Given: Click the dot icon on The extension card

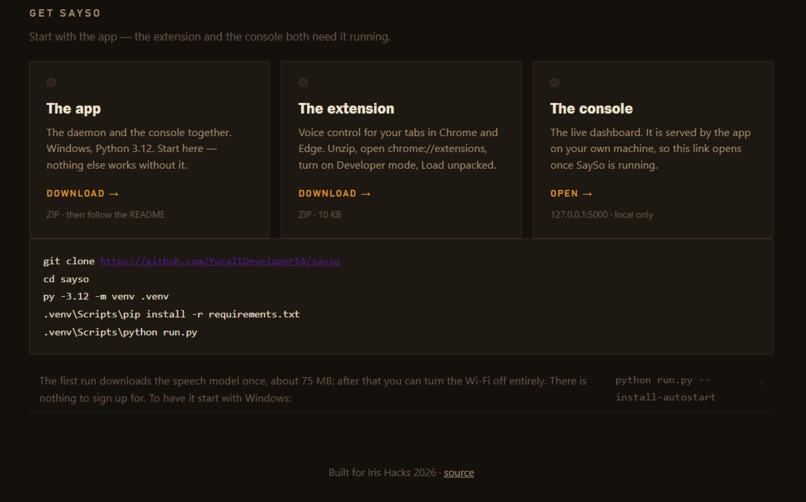Looking at the screenshot, I should point(303,83).
